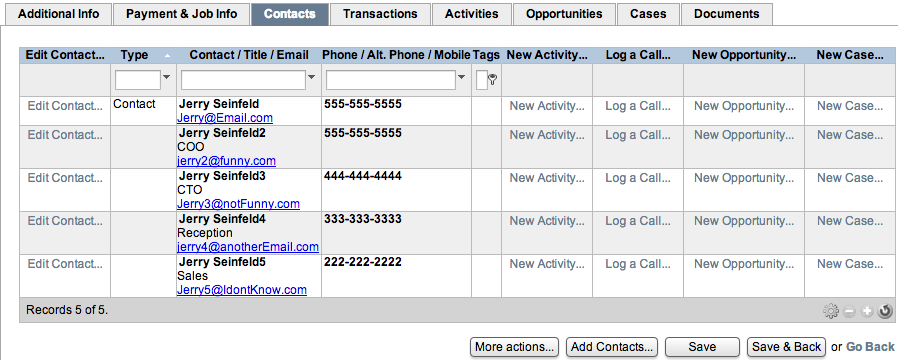
Task: Open the Type filter dropdown arrow
Action: [x=167, y=77]
